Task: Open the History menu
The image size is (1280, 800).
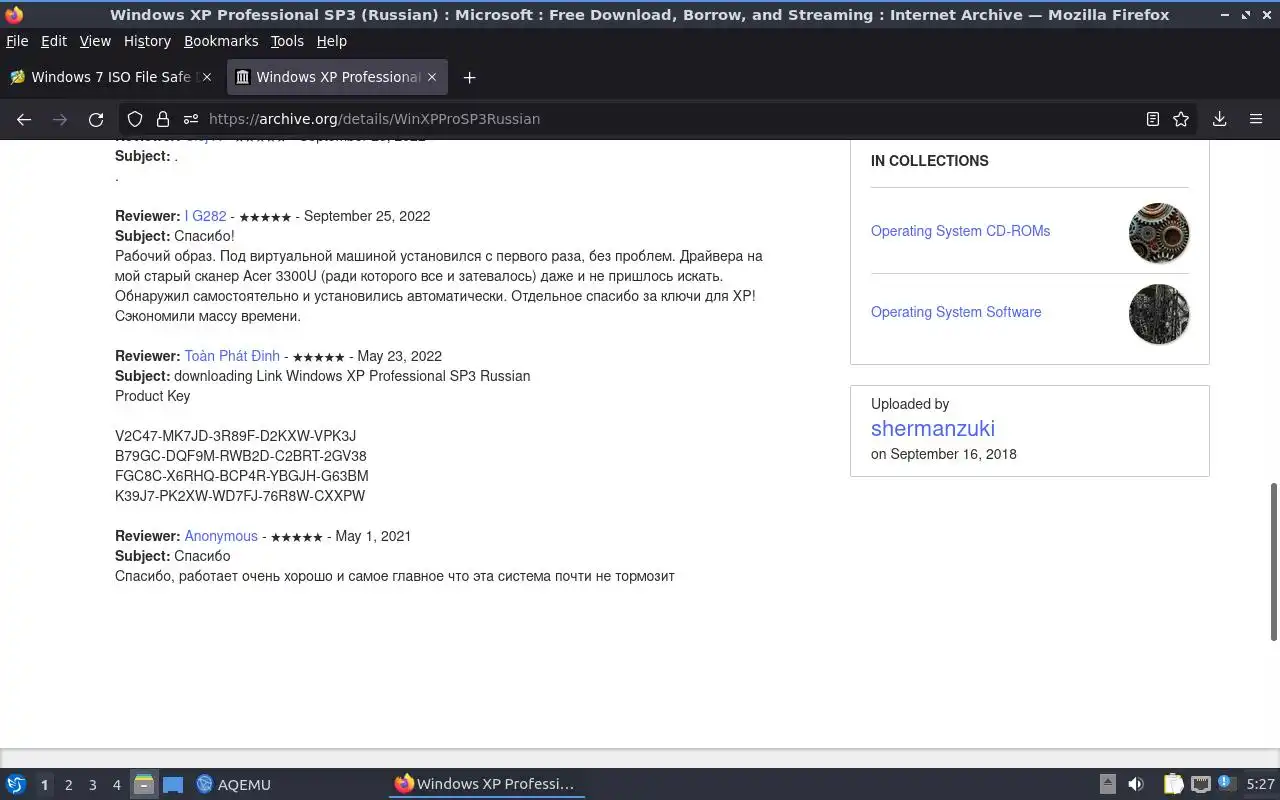Action: [147, 41]
